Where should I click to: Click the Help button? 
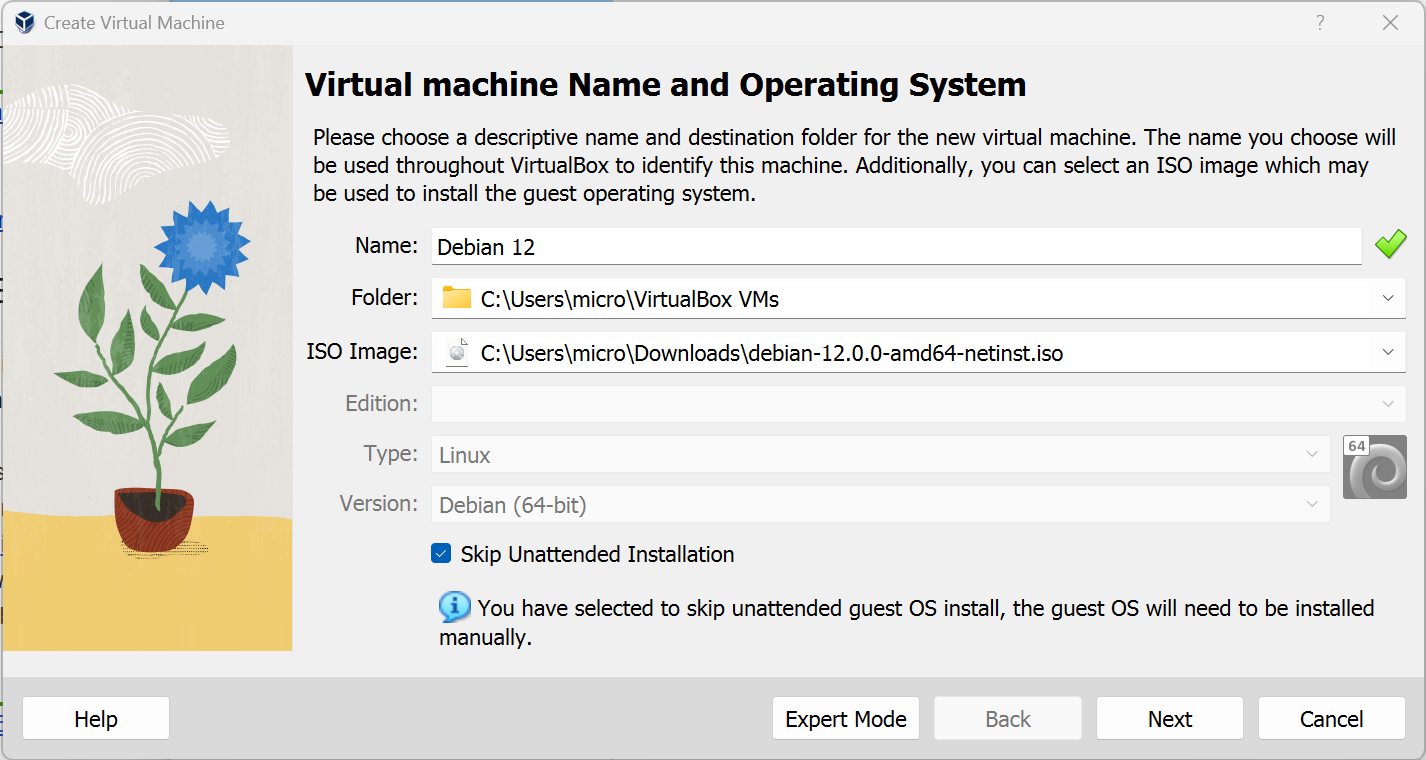coord(96,719)
